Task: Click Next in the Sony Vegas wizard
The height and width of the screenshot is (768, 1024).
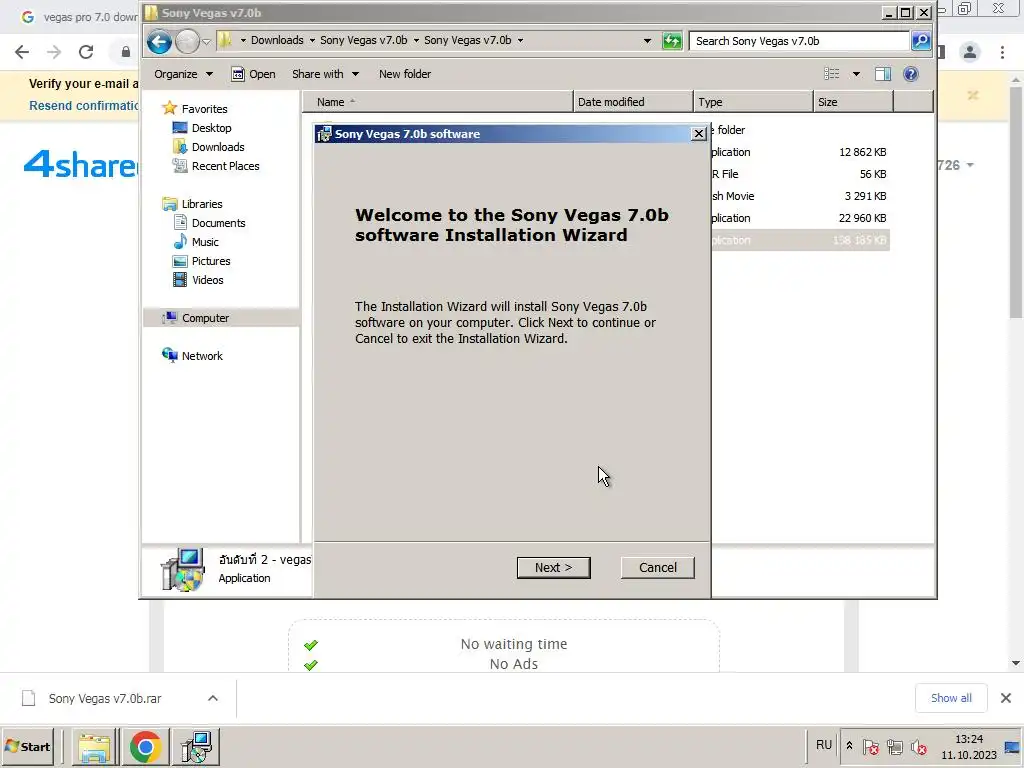Action: click(x=553, y=568)
